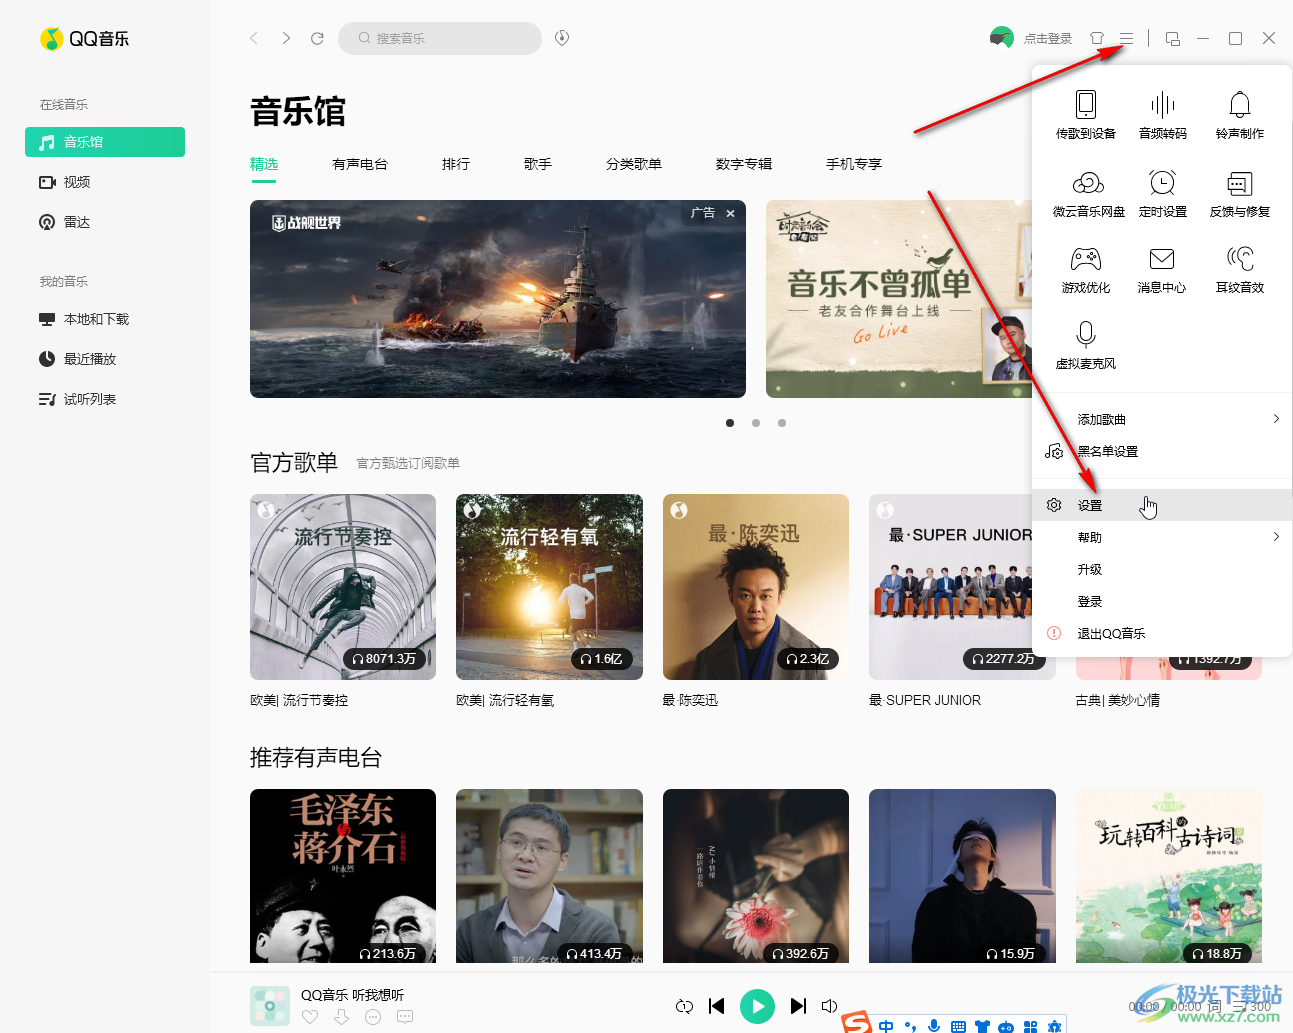
Task: Switch to 分类歌单 tab
Action: (634, 164)
